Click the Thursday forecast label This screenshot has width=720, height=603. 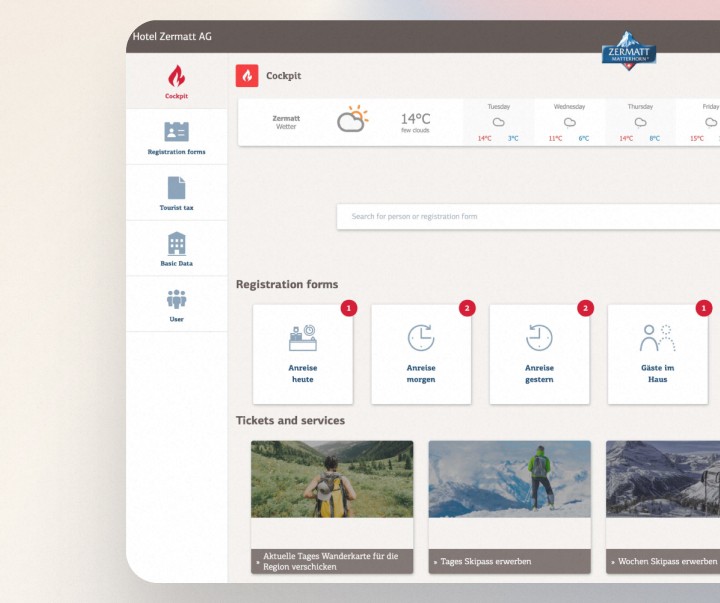pyautogui.click(x=640, y=107)
